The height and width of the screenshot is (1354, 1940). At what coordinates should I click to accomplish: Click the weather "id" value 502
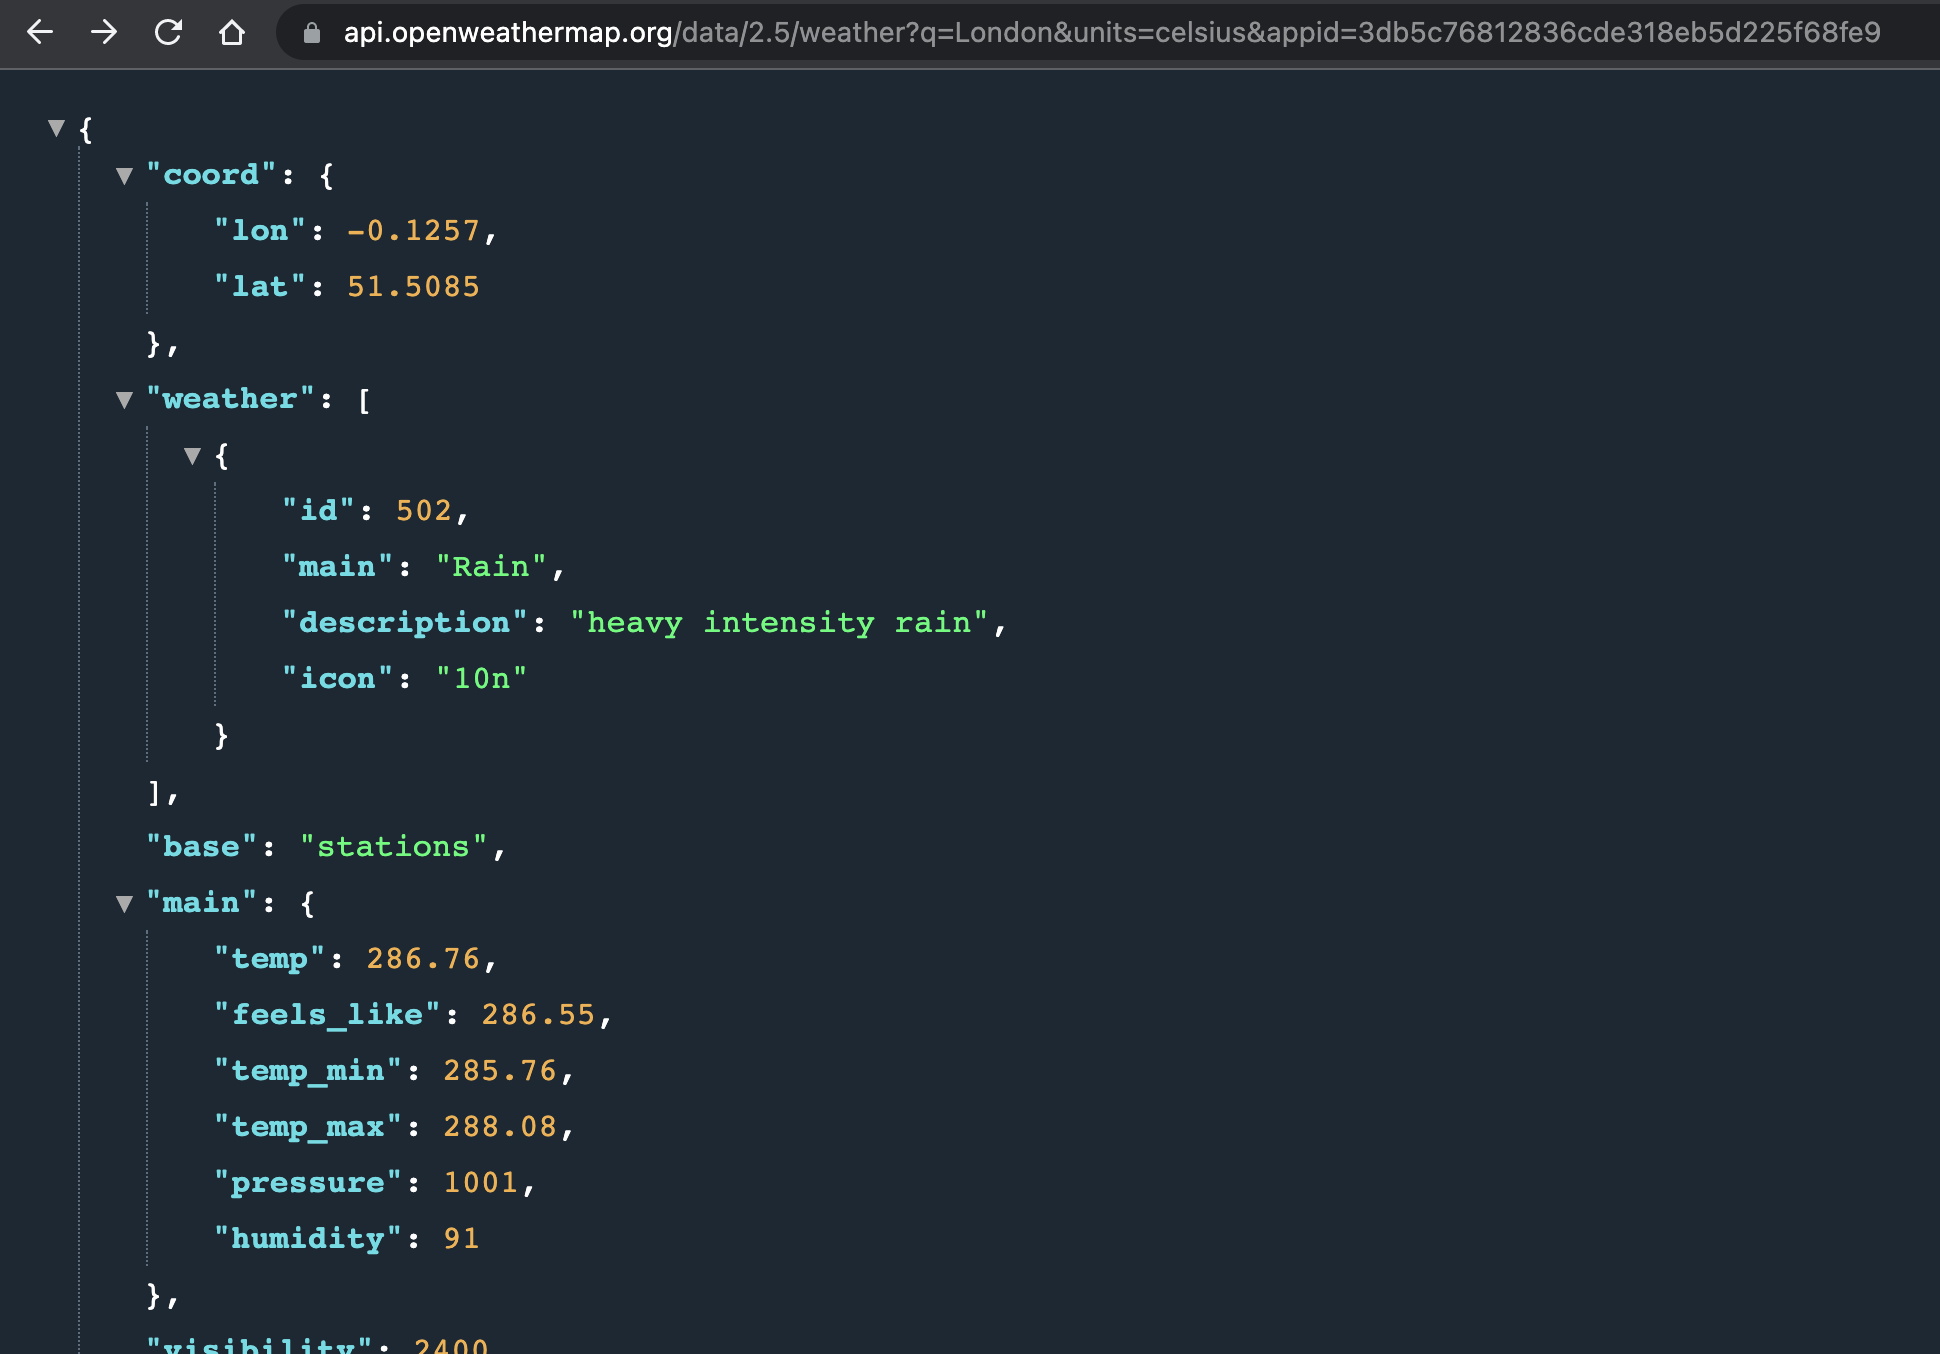424,511
